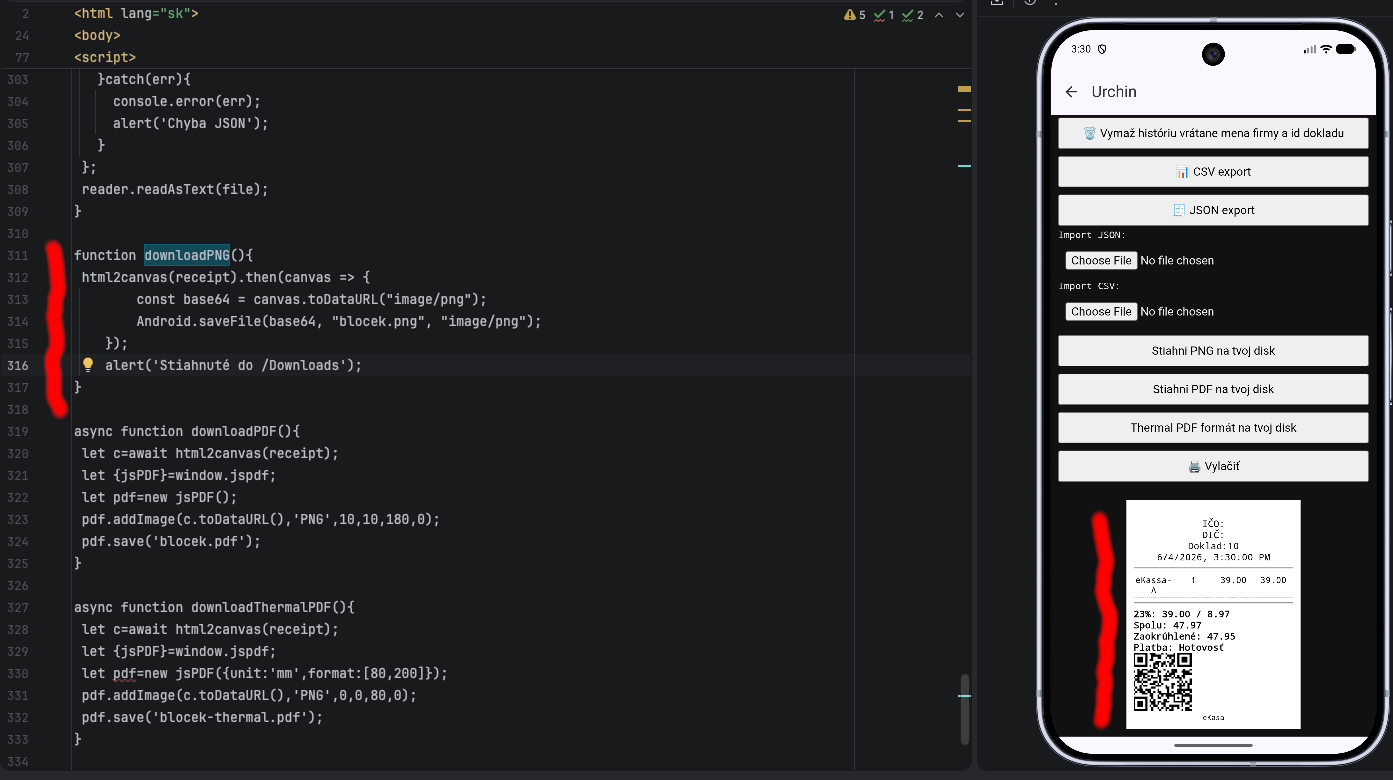
Task: Click the editor vertical scrollbar thumb
Action: [x=965, y=707]
